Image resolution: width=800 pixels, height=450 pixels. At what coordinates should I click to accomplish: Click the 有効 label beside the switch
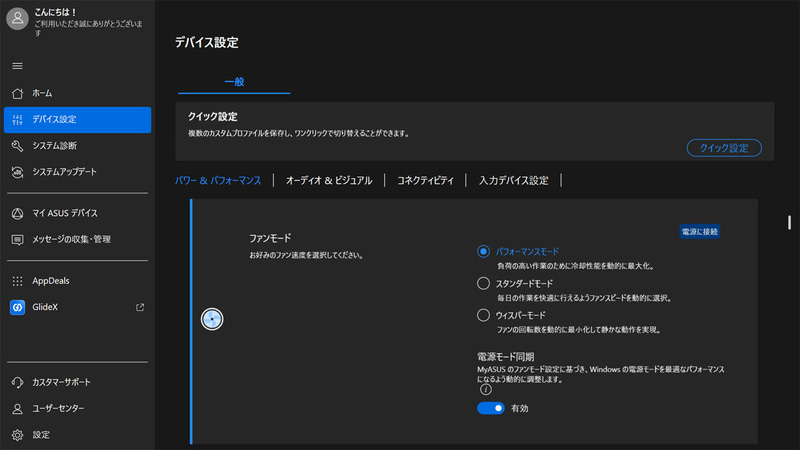click(519, 408)
